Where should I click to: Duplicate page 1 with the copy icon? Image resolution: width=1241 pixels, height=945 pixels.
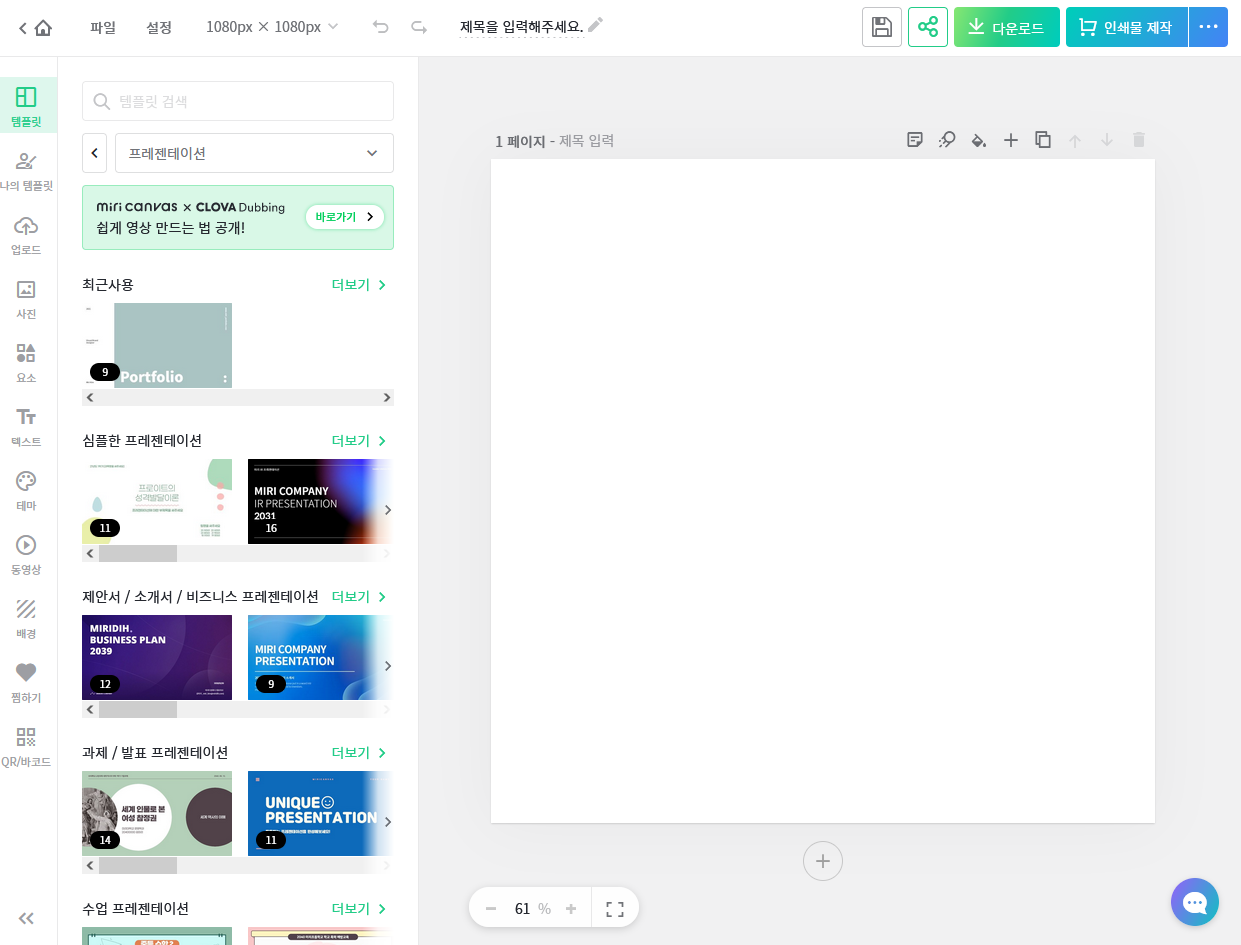point(1042,140)
